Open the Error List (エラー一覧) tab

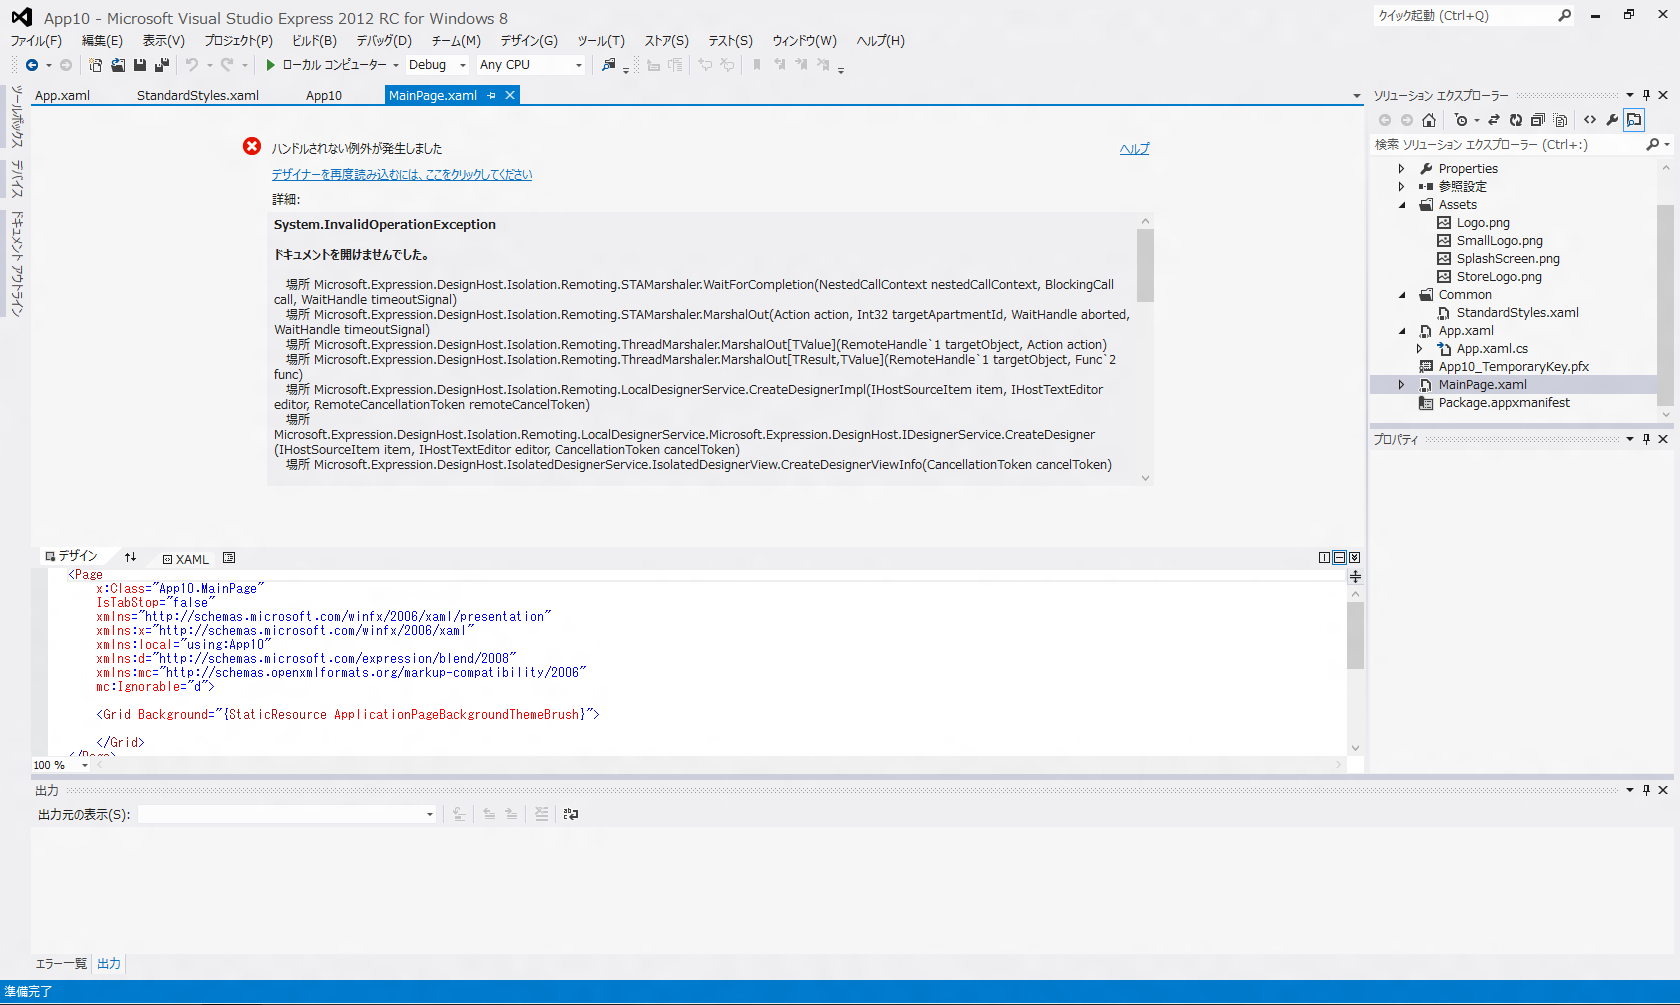pos(61,964)
